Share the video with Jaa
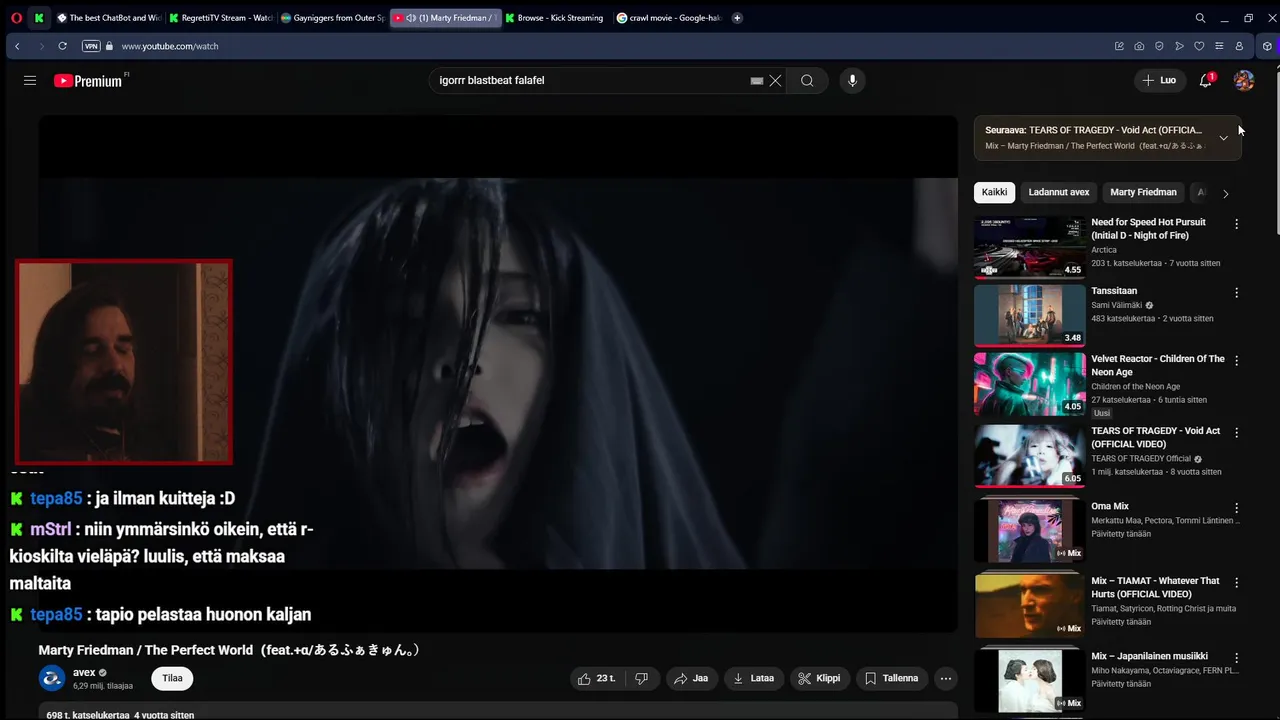The image size is (1280, 720). [x=691, y=678]
